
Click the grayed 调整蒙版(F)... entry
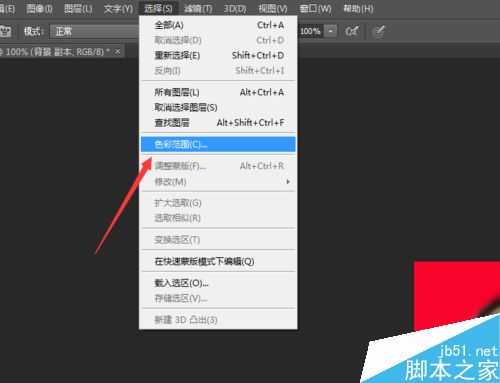(x=218, y=166)
